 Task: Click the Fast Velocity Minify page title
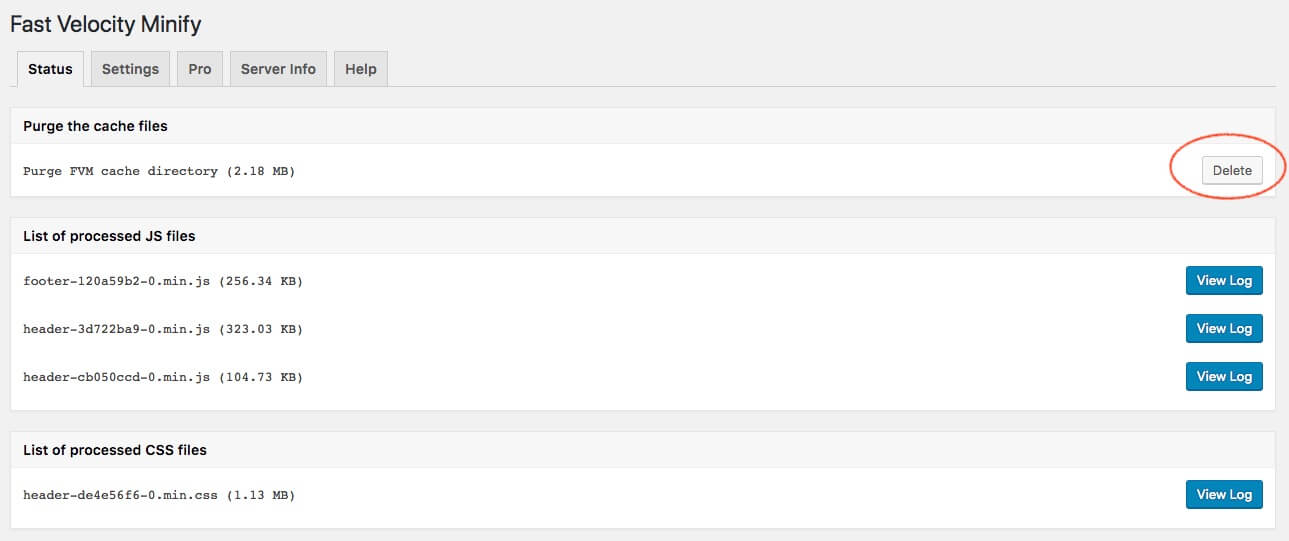pos(105,23)
